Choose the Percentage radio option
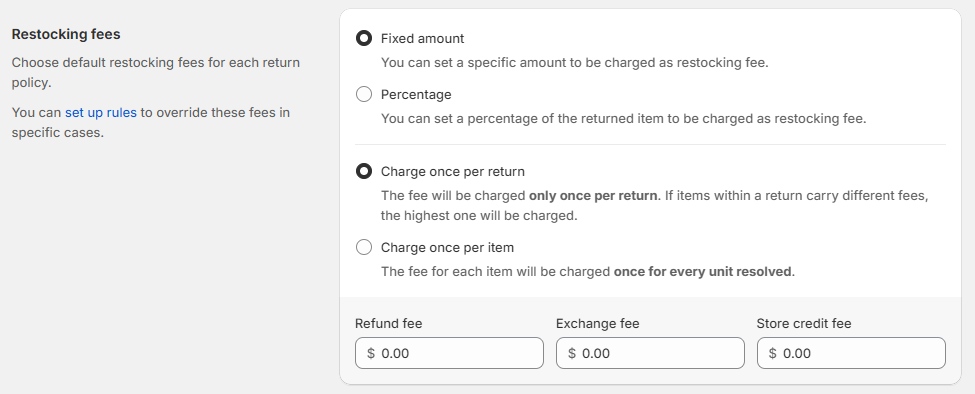 pyautogui.click(x=364, y=94)
